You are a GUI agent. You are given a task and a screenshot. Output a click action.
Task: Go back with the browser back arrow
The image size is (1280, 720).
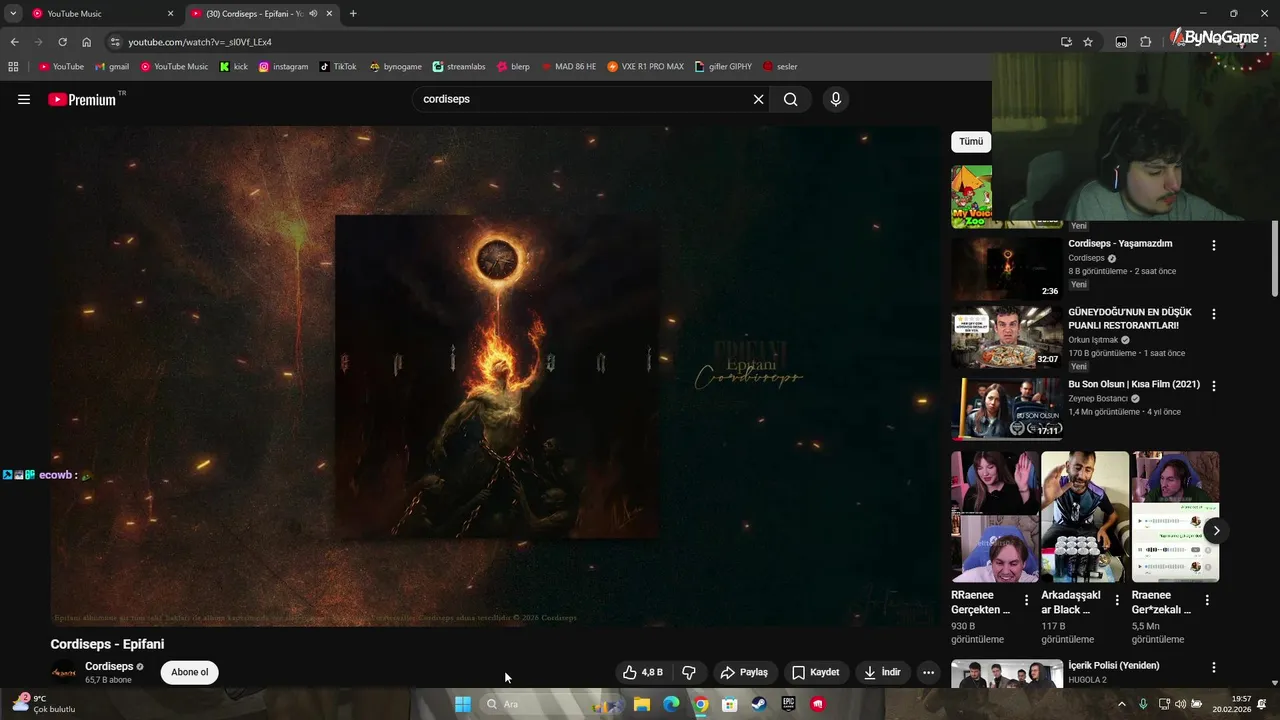(14, 42)
